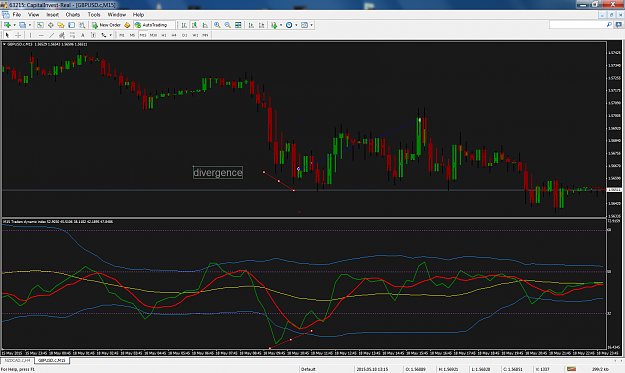625x373 pixels.
Task: Toggle chart Auto Scroll icon
Action: [x=251, y=25]
